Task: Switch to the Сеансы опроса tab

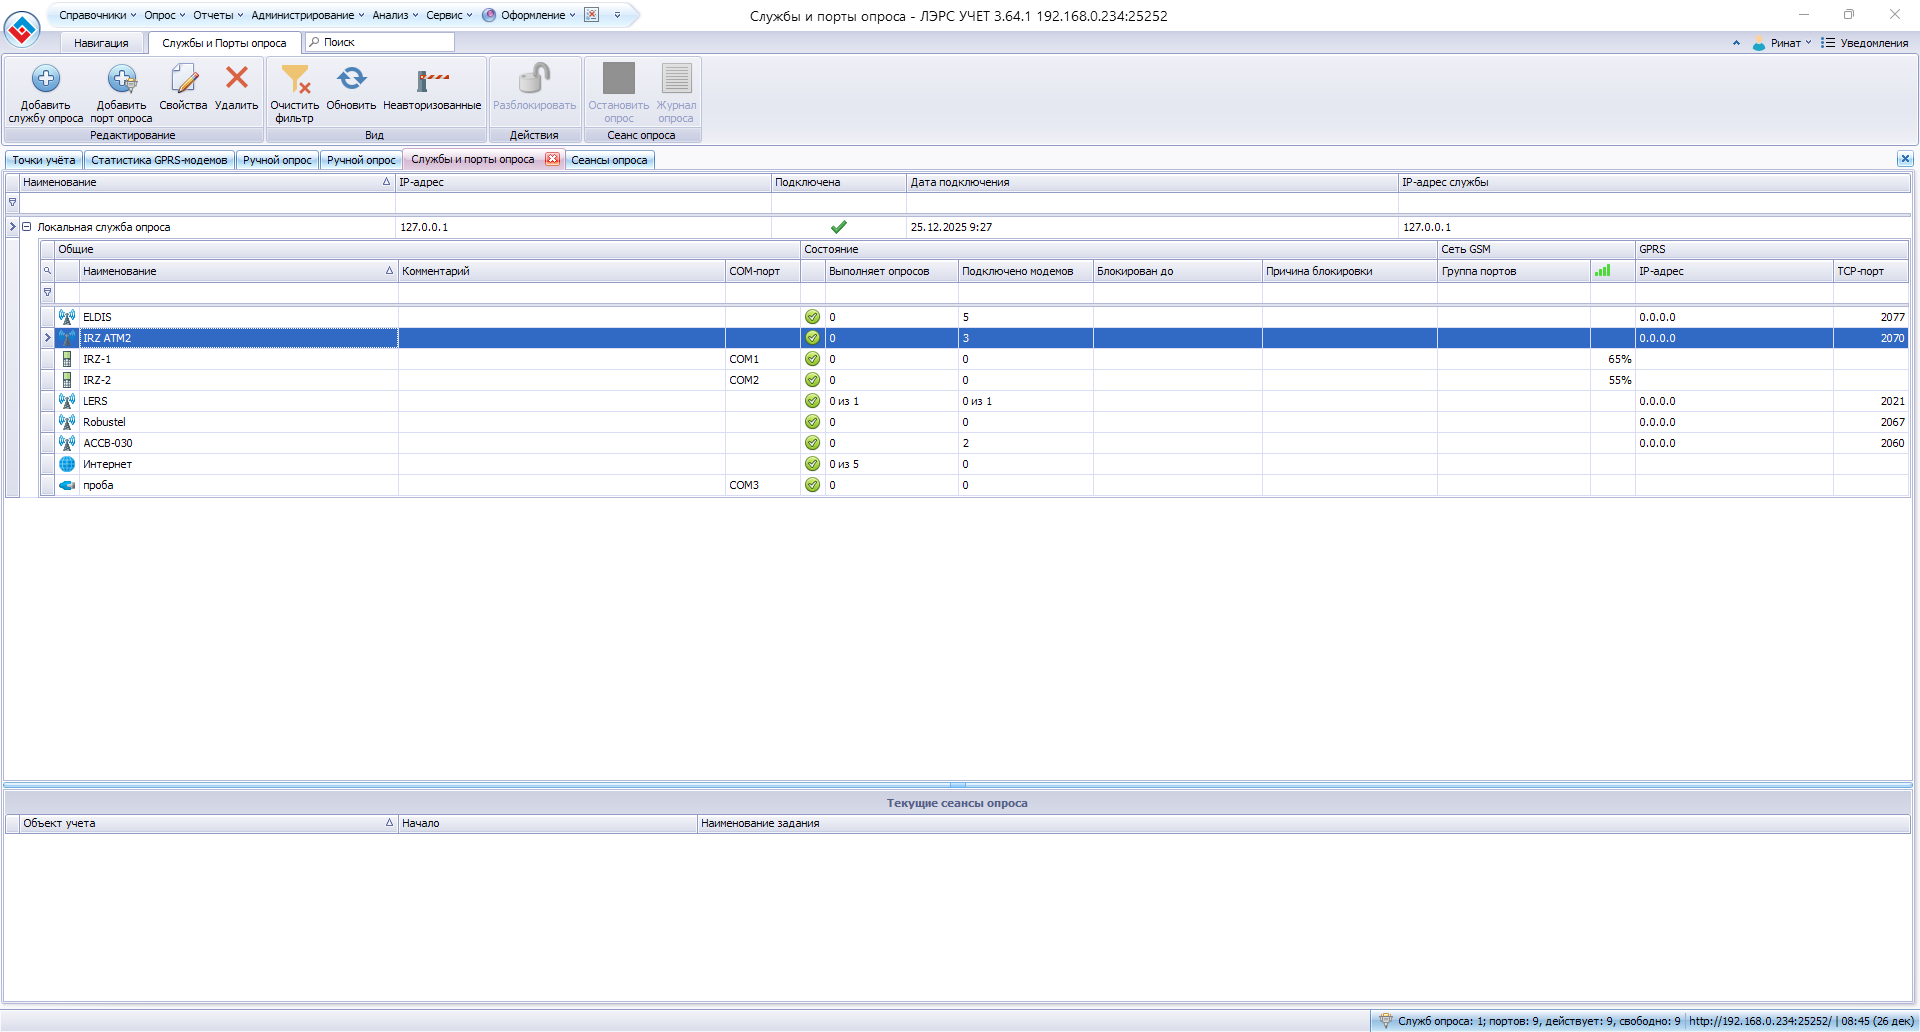Action: coord(609,160)
